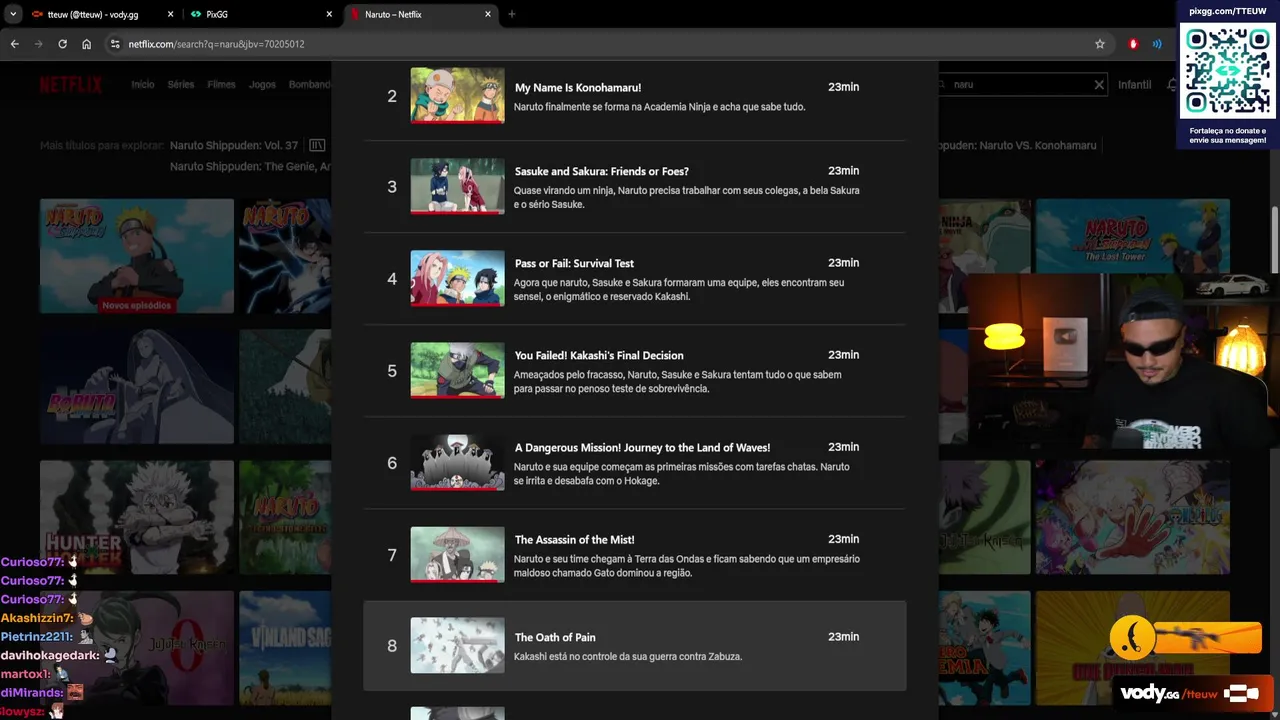
Task: Open the Hunter x Hunter title card
Action: click(137, 517)
